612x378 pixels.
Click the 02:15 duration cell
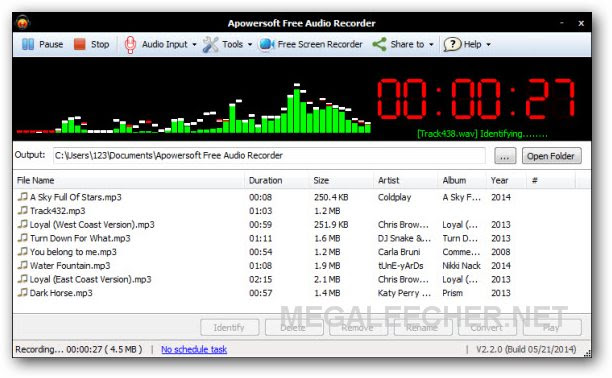click(261, 279)
